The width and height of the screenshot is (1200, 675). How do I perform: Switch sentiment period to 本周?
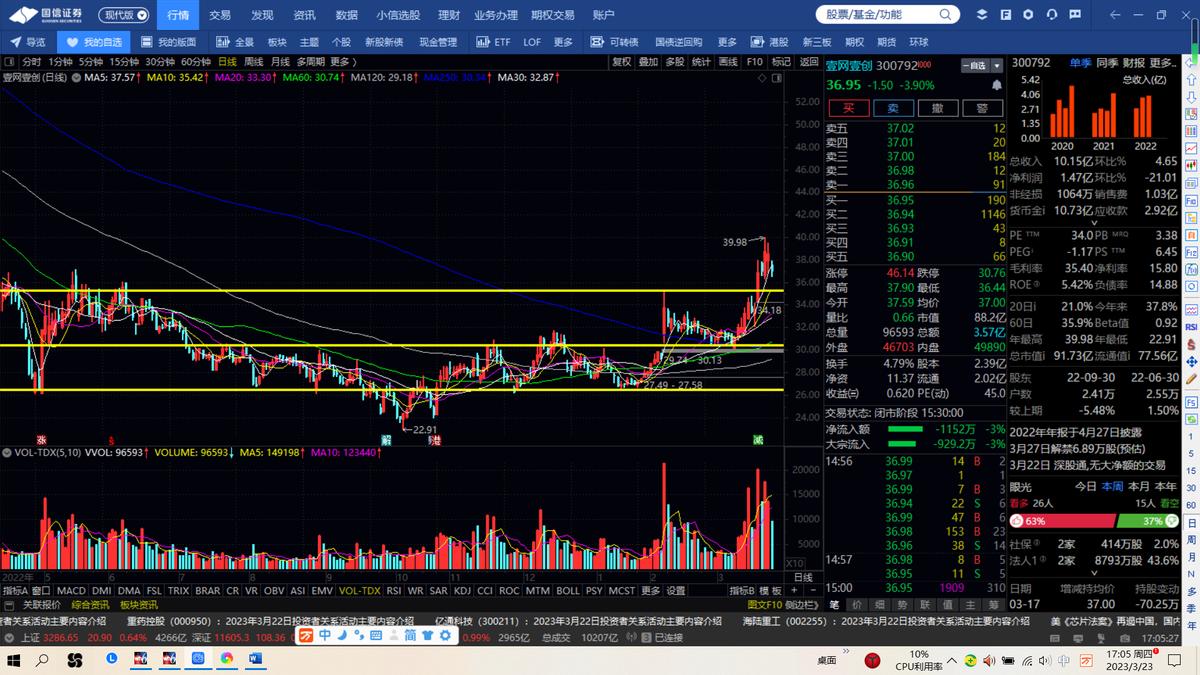(x=1111, y=486)
